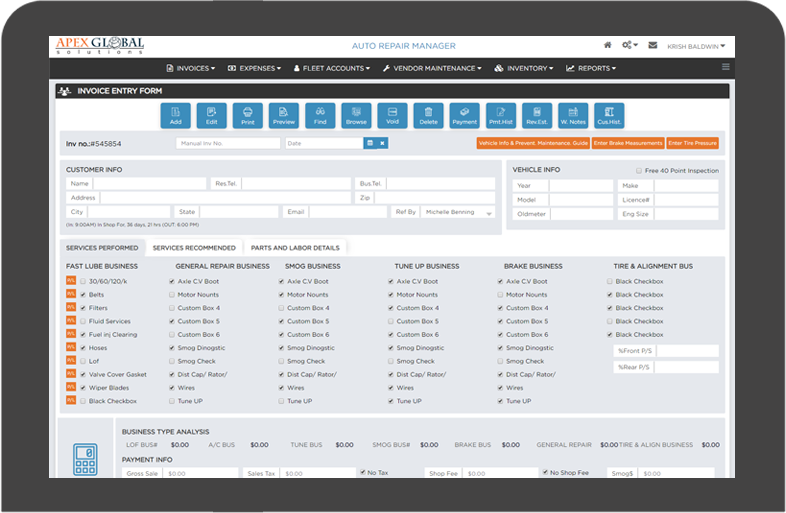
Task: Click the Enter Brake Measurements button
Action: pyautogui.click(x=628, y=143)
